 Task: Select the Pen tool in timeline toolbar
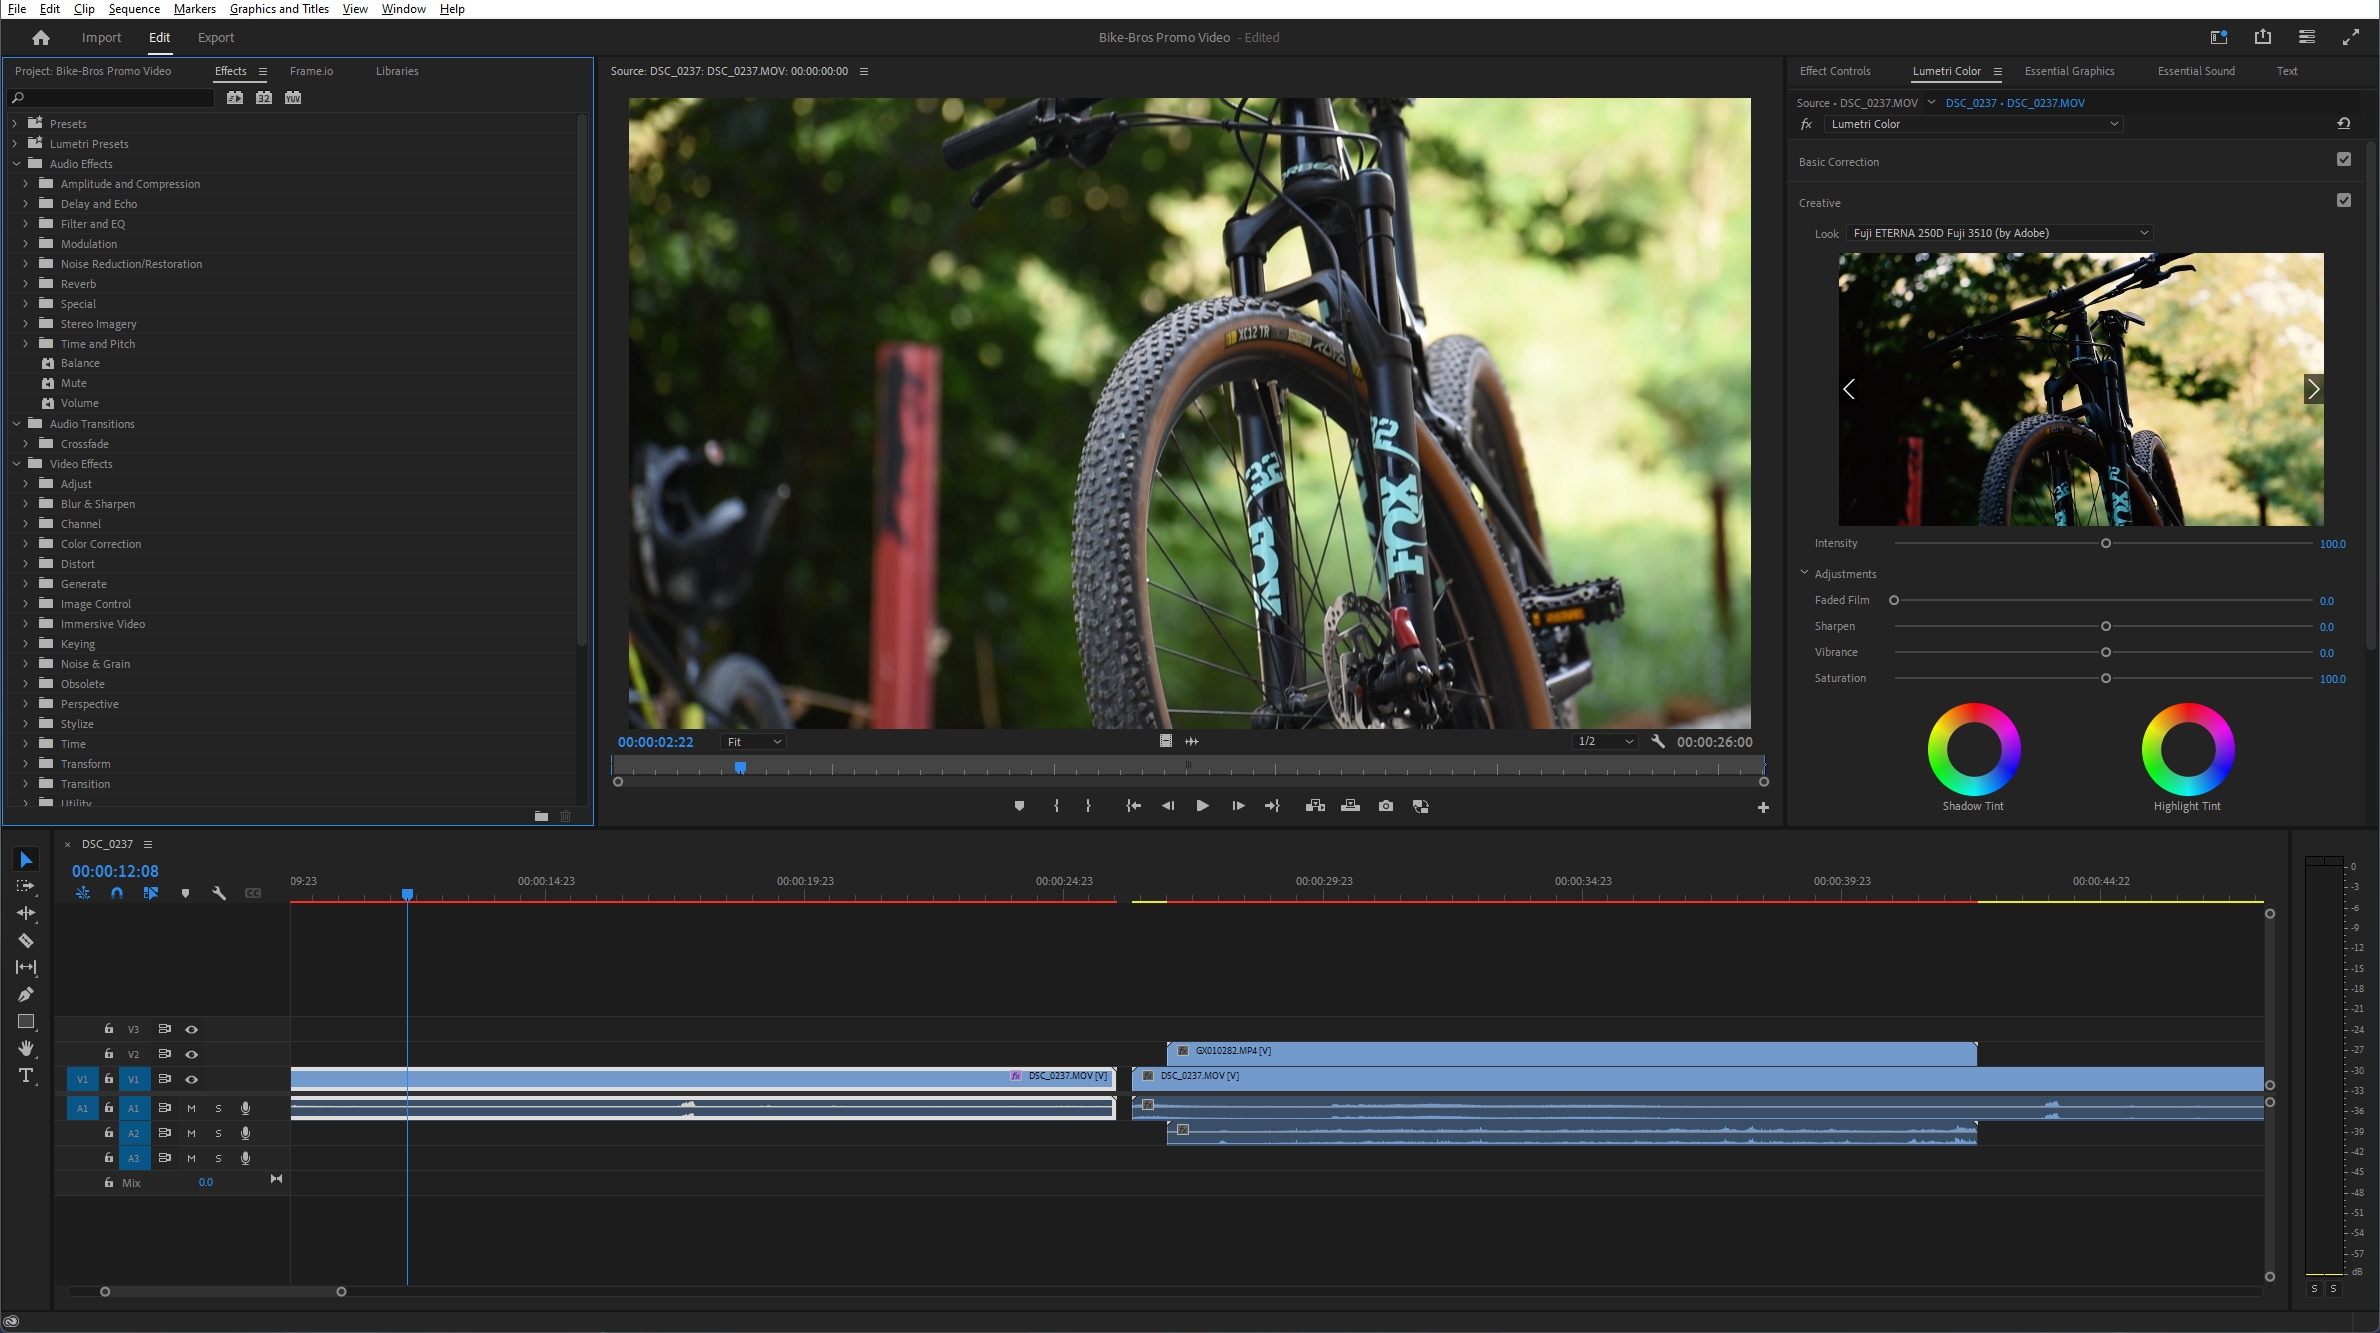tap(26, 994)
